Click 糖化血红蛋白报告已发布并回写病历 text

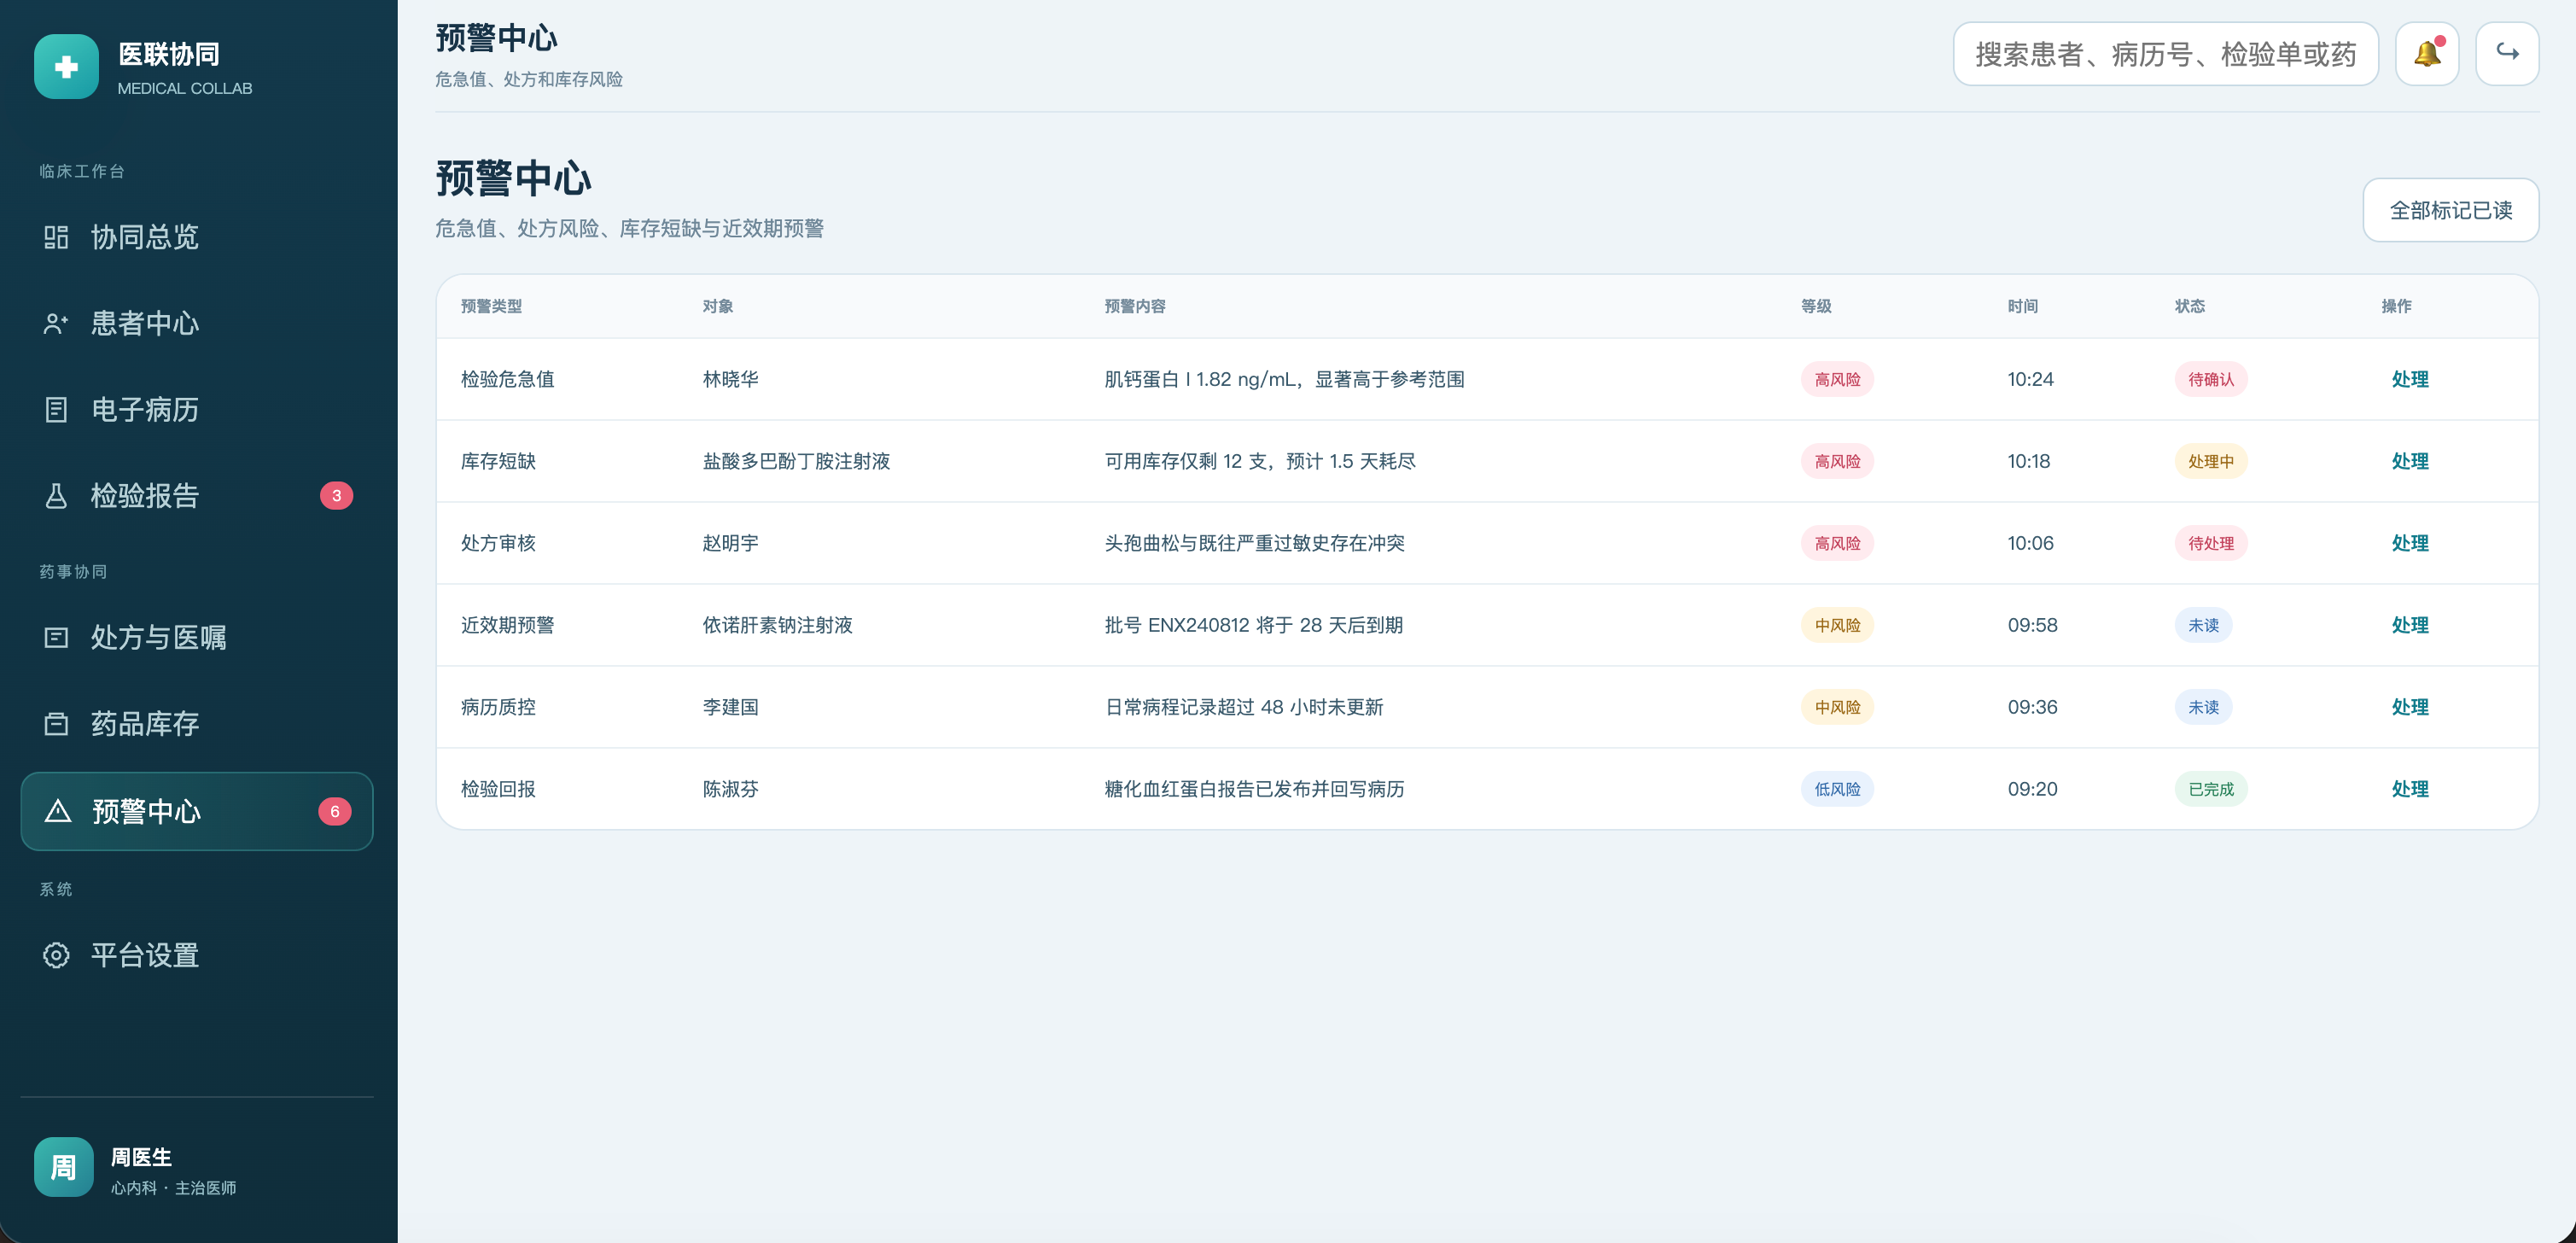tap(1254, 789)
